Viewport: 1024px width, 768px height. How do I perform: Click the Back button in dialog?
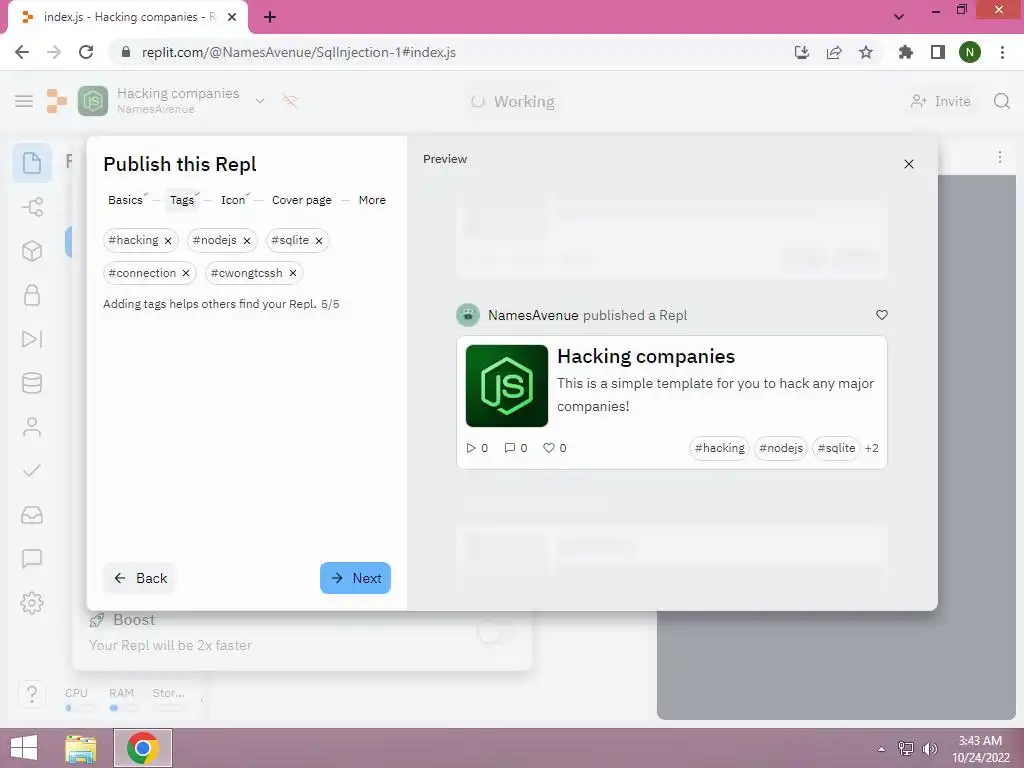[x=140, y=578]
